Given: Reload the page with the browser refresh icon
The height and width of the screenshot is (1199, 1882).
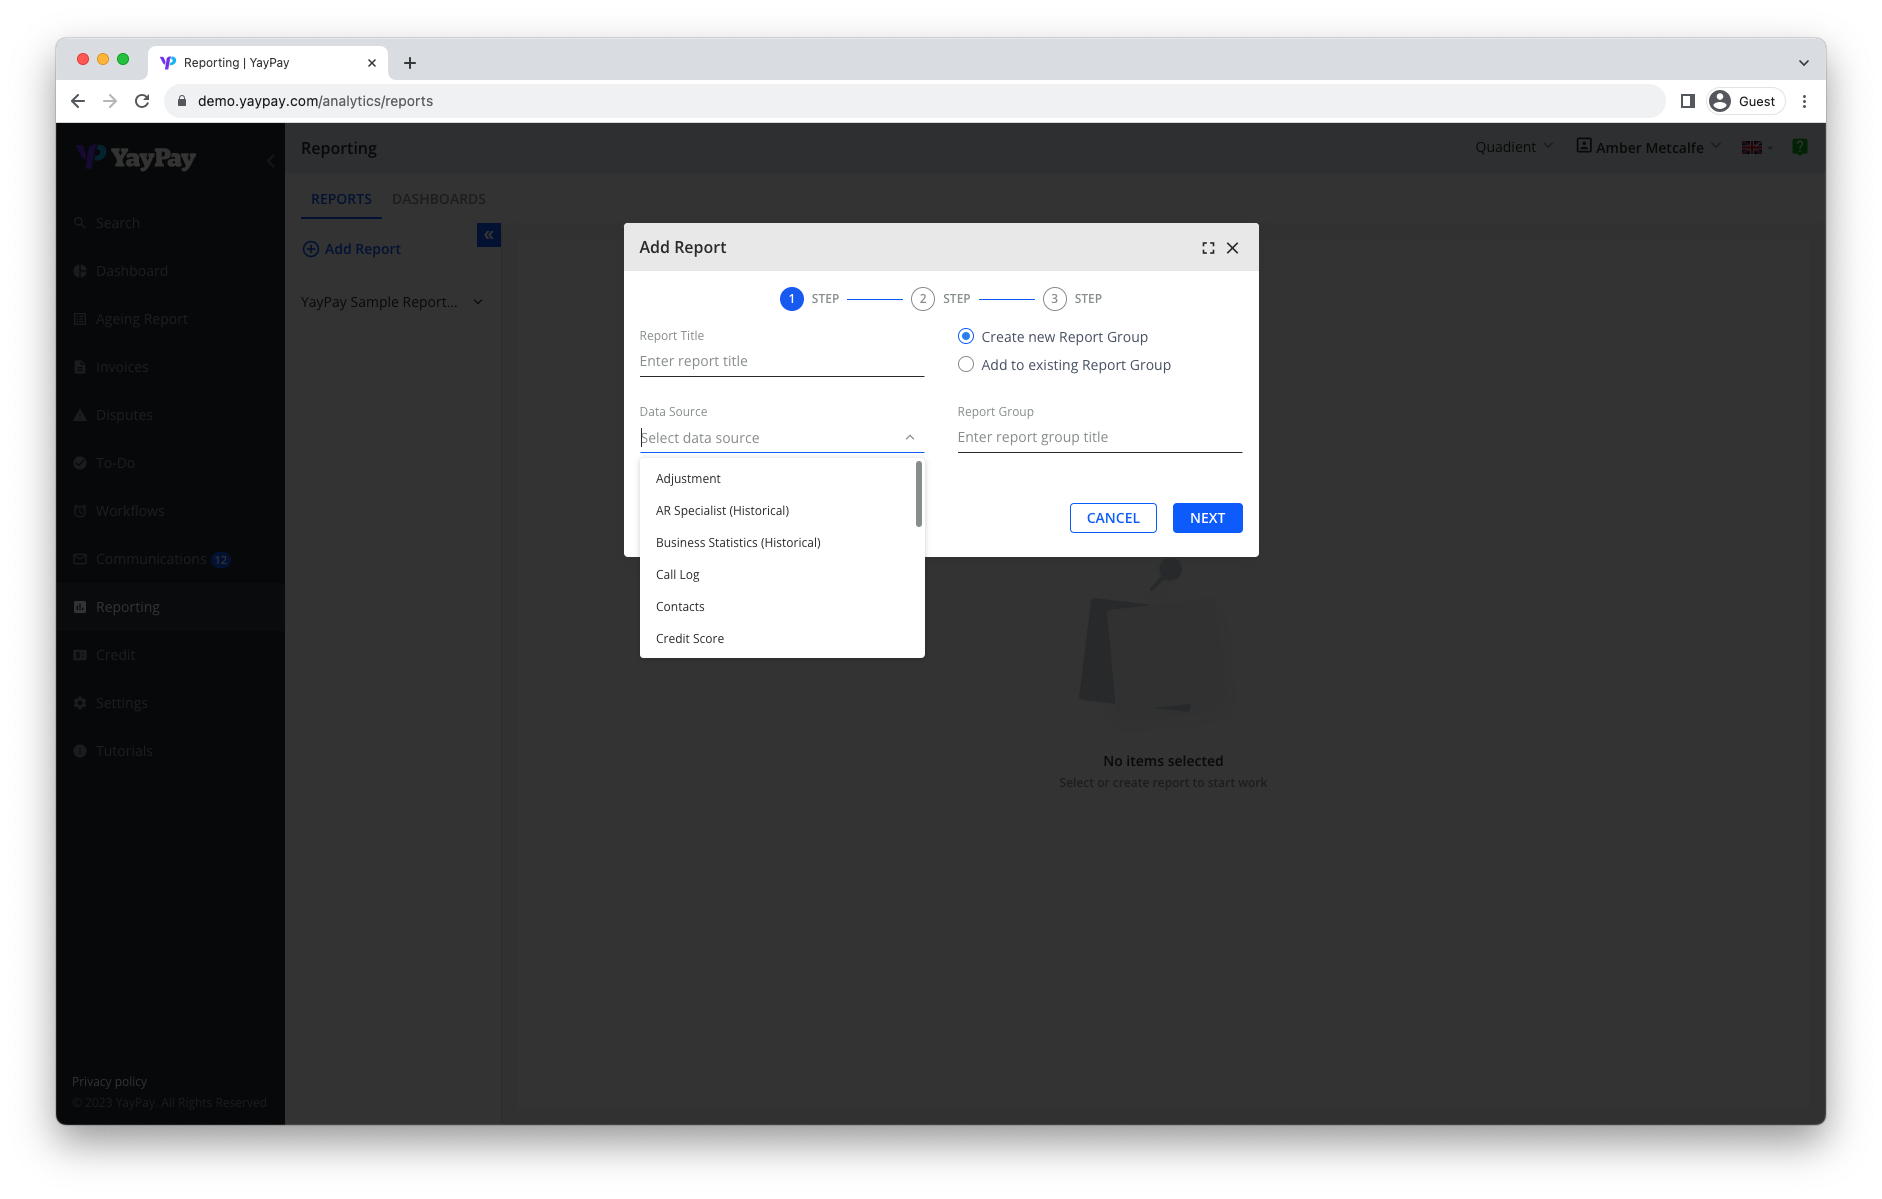Looking at the screenshot, I should [x=142, y=101].
